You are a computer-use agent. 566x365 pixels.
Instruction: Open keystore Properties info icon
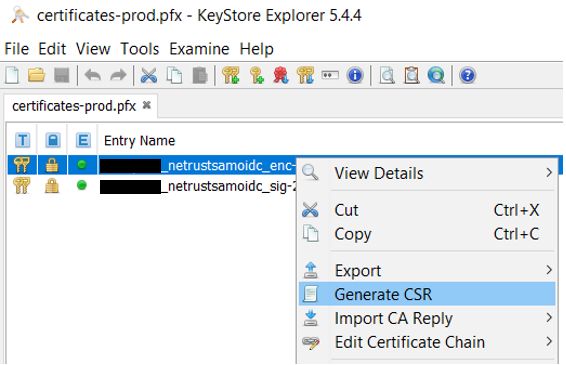355,75
